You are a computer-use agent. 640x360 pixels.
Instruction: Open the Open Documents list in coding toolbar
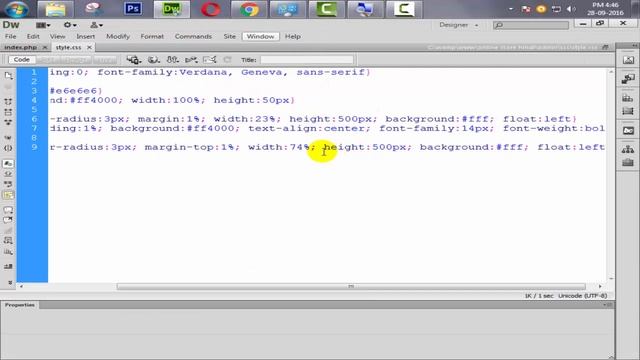[8, 76]
